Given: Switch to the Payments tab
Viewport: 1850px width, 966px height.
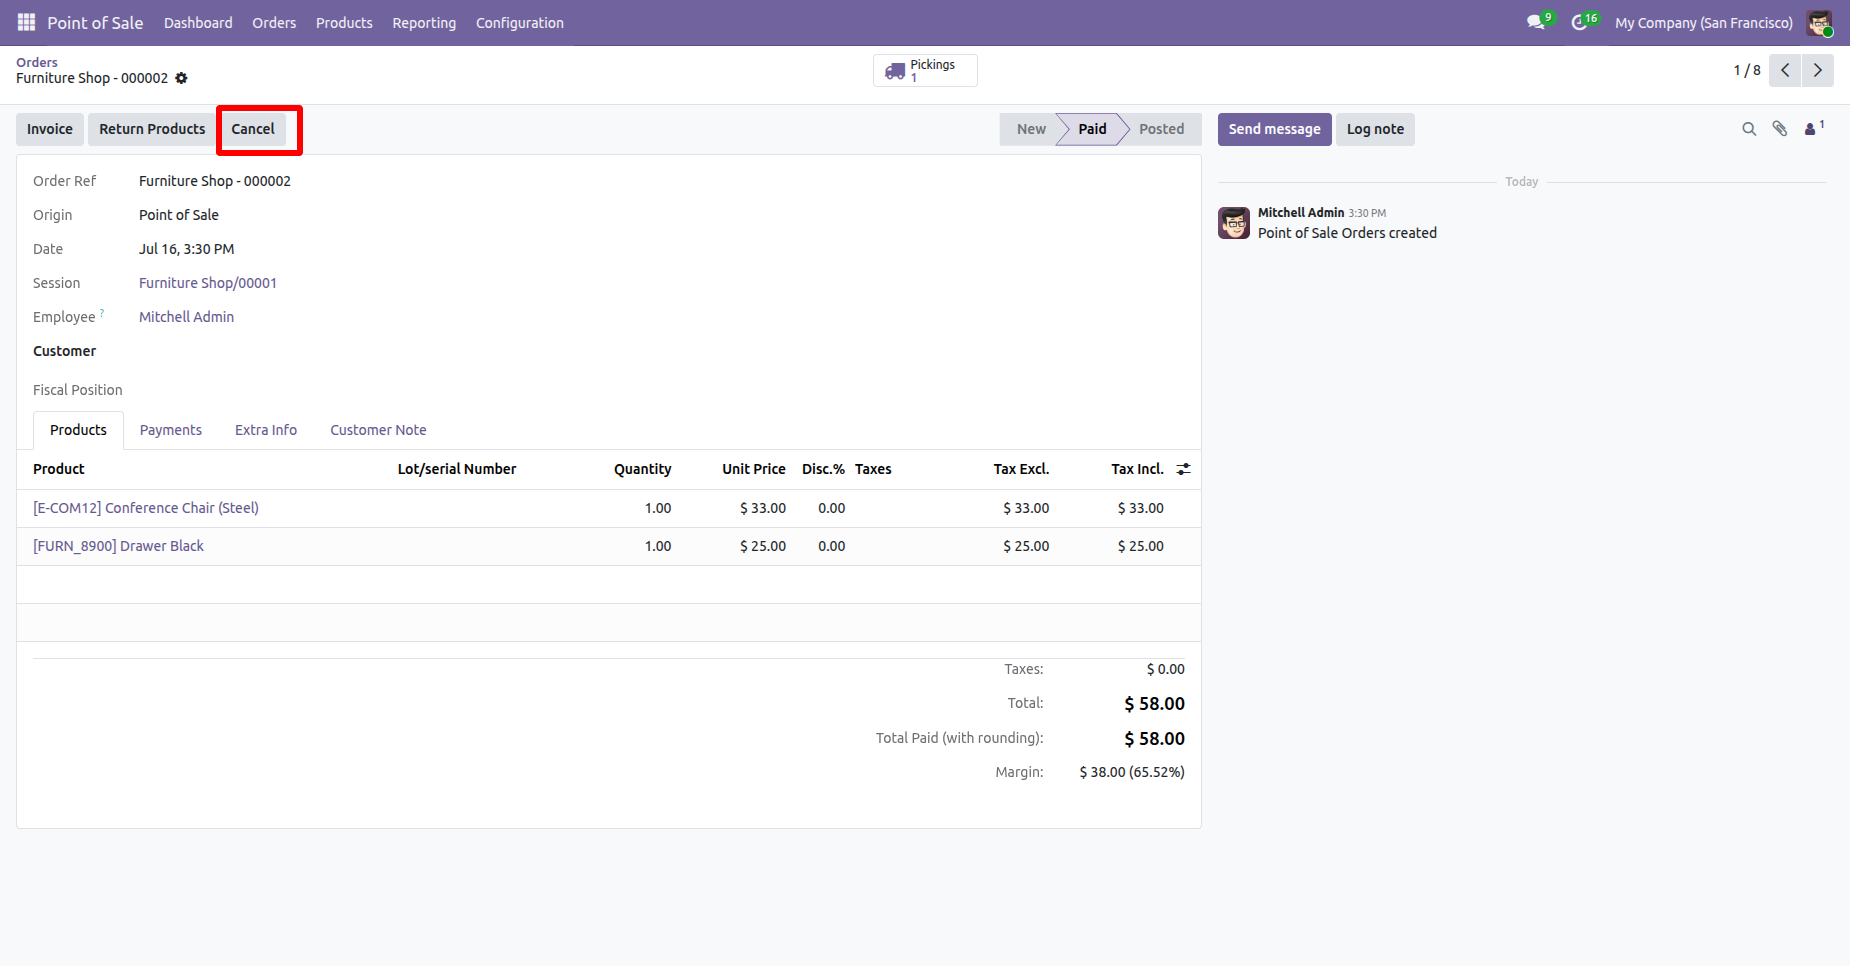Looking at the screenshot, I should (x=171, y=430).
